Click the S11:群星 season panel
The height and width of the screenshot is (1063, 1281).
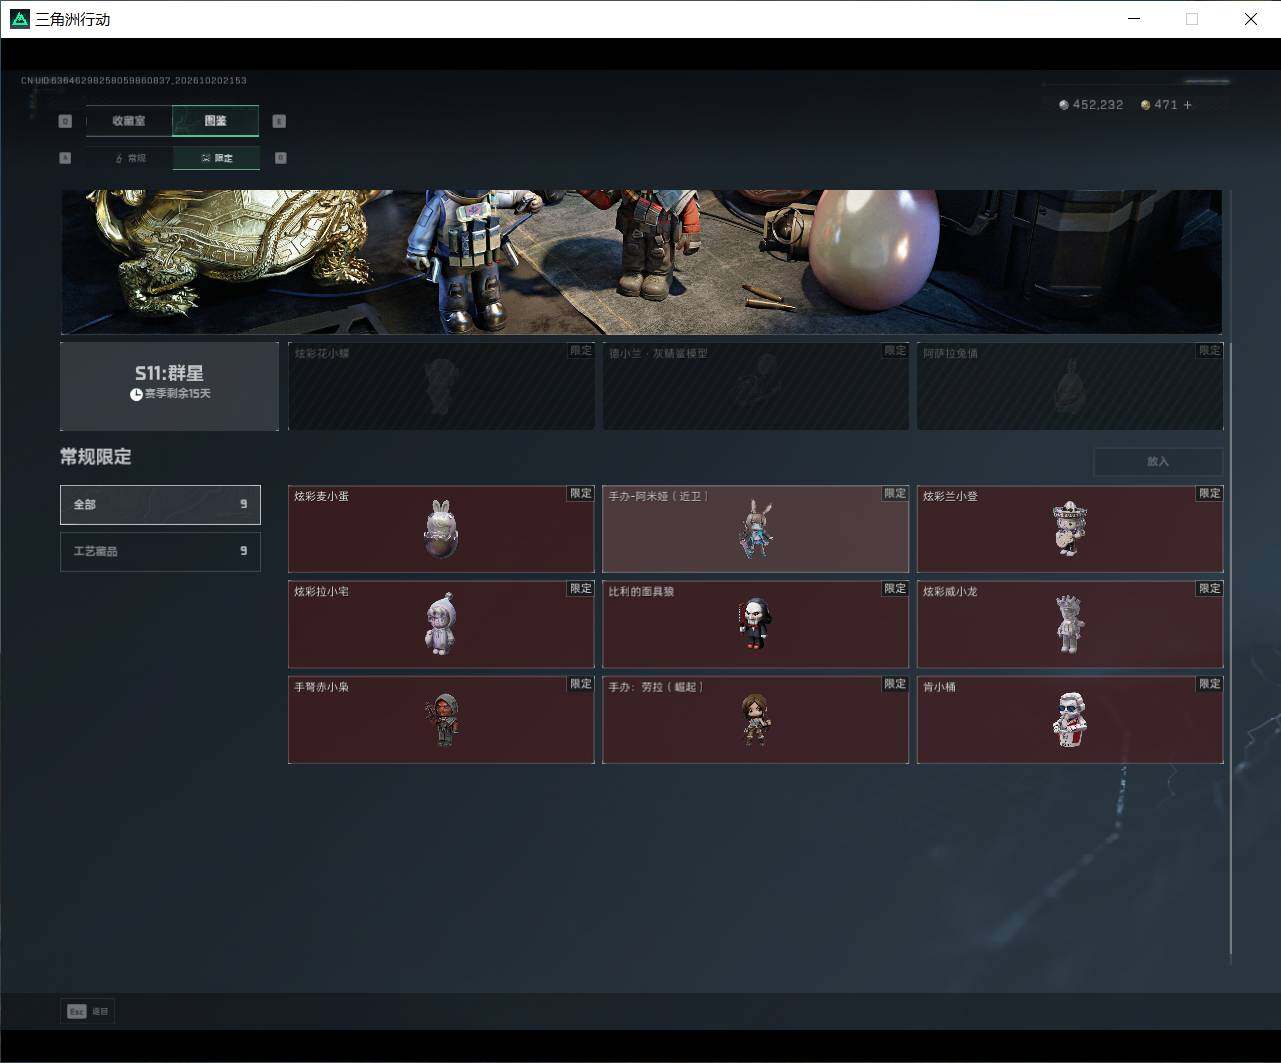tap(169, 386)
